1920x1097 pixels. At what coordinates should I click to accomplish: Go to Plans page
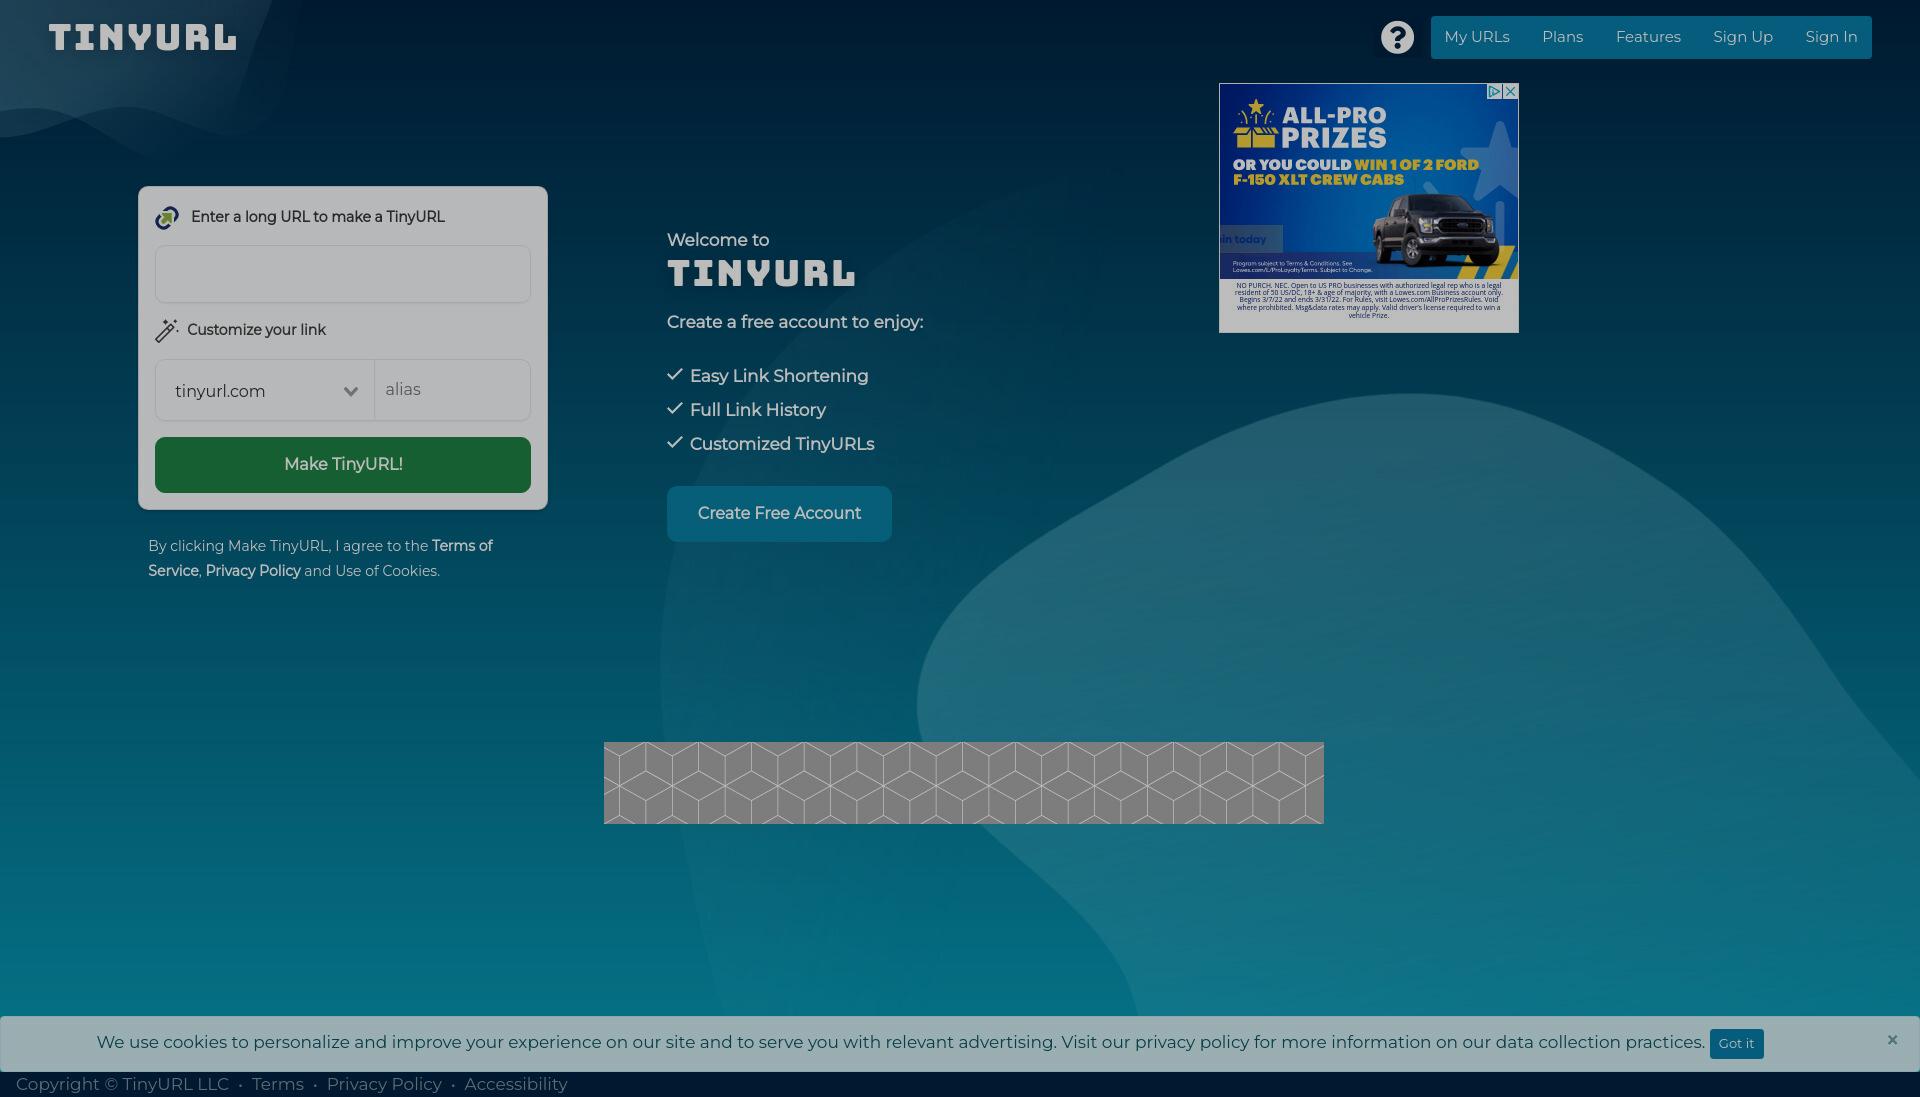pyautogui.click(x=1562, y=37)
